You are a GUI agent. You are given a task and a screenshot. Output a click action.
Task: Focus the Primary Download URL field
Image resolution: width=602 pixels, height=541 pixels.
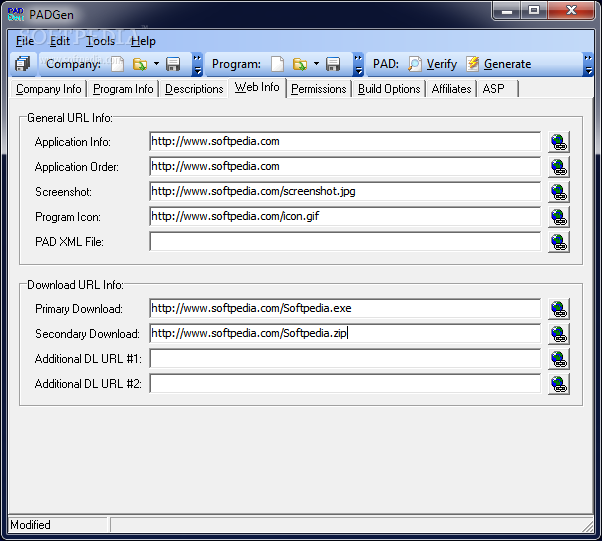[345, 308]
